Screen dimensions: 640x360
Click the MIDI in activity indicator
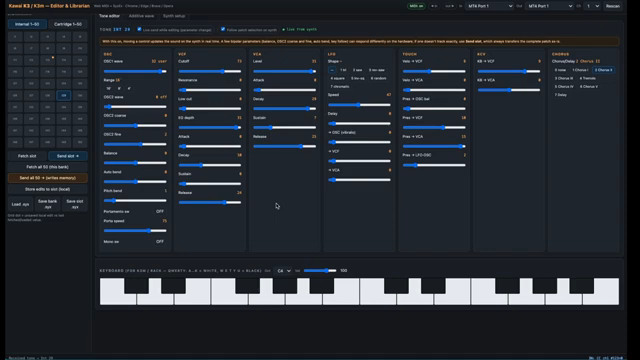(434, 6)
